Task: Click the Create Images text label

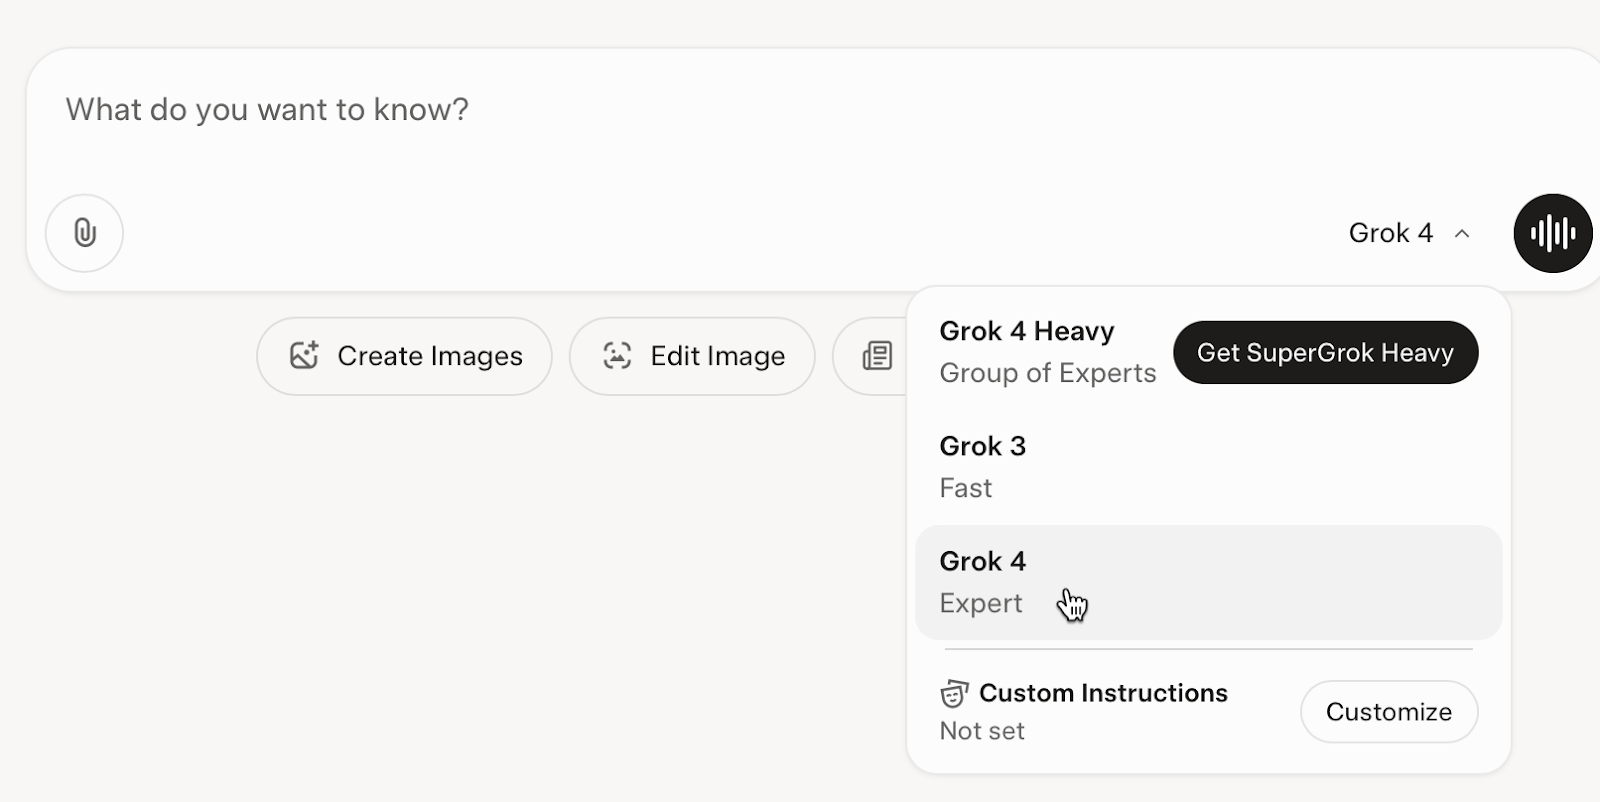Action: pyautogui.click(x=430, y=356)
